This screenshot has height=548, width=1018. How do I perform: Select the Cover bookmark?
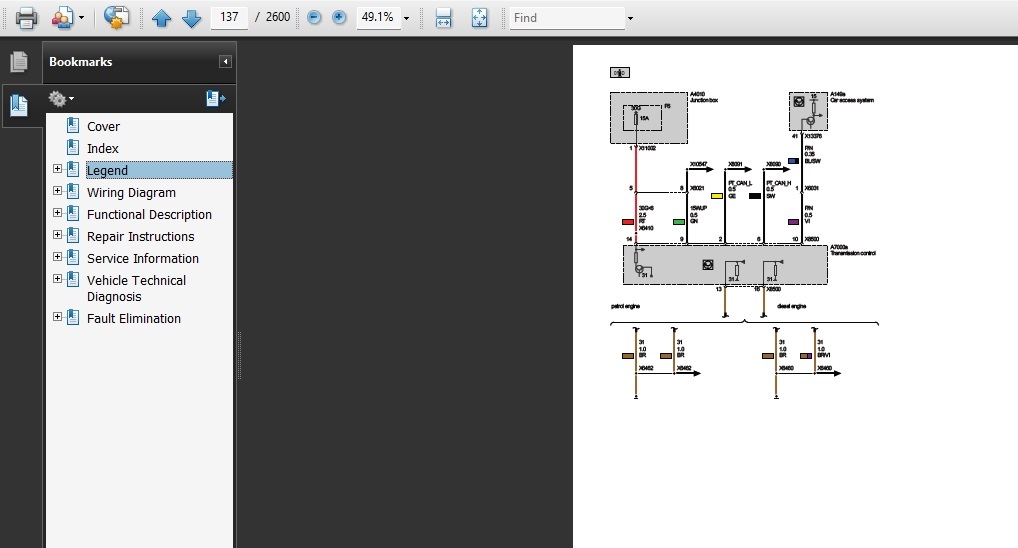pos(103,127)
